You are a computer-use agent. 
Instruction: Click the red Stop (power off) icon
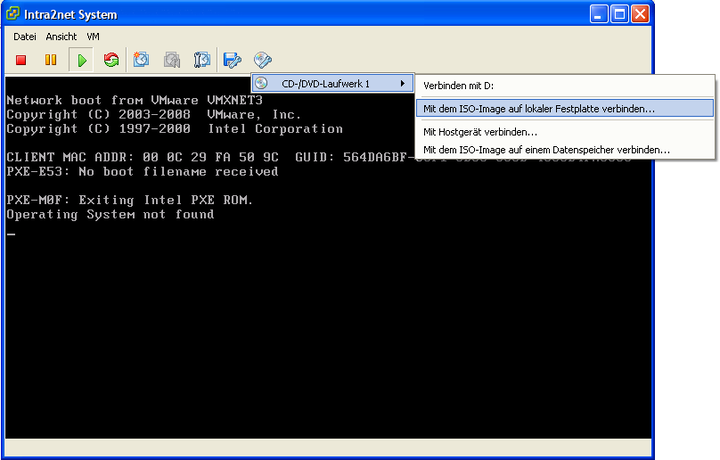coord(21,60)
